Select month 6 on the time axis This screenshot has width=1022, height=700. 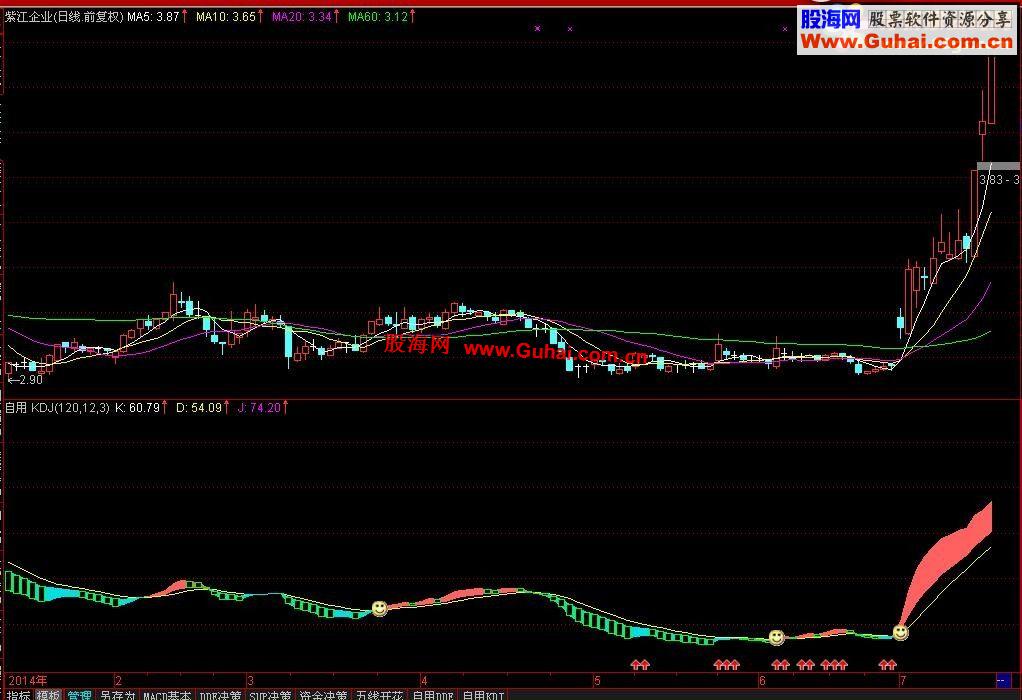(762, 680)
